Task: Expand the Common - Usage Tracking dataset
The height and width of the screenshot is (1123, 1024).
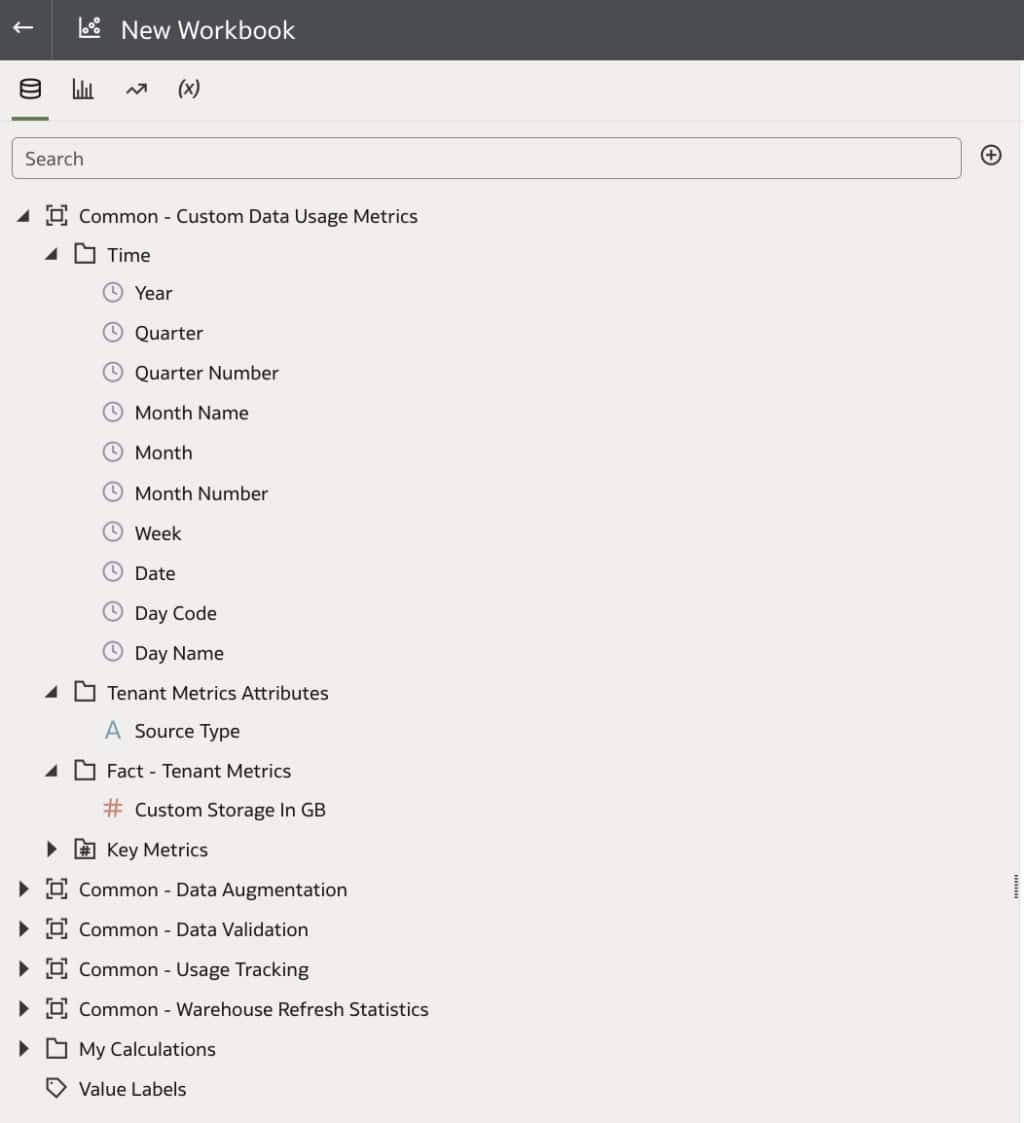Action: tap(24, 969)
